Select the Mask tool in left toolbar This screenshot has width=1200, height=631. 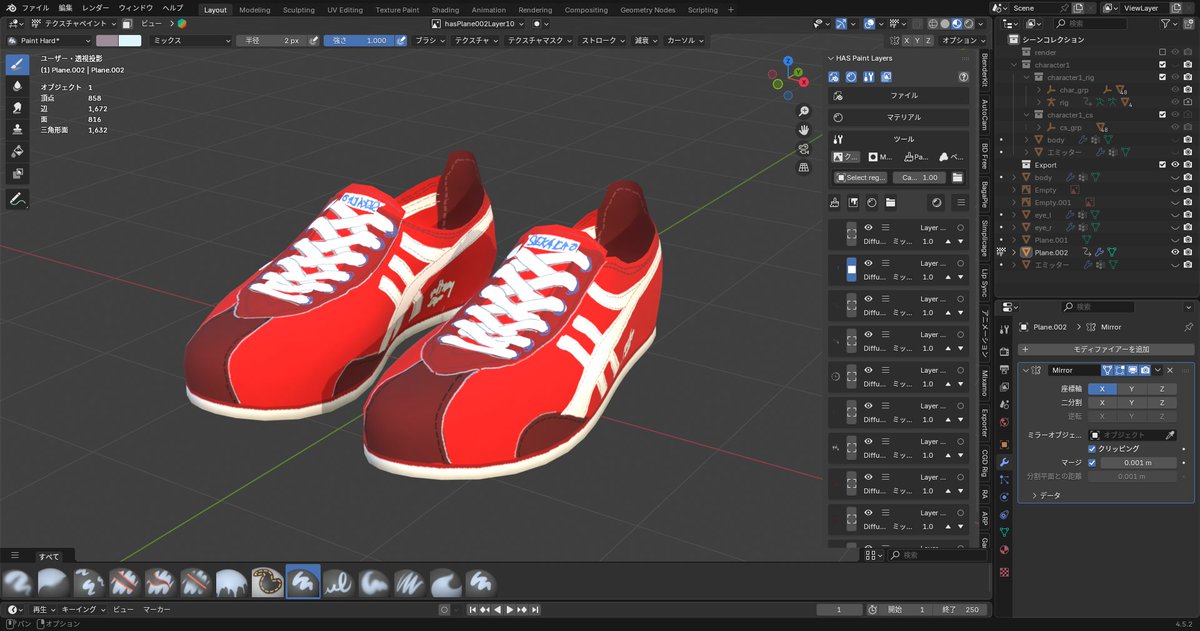coord(17,174)
